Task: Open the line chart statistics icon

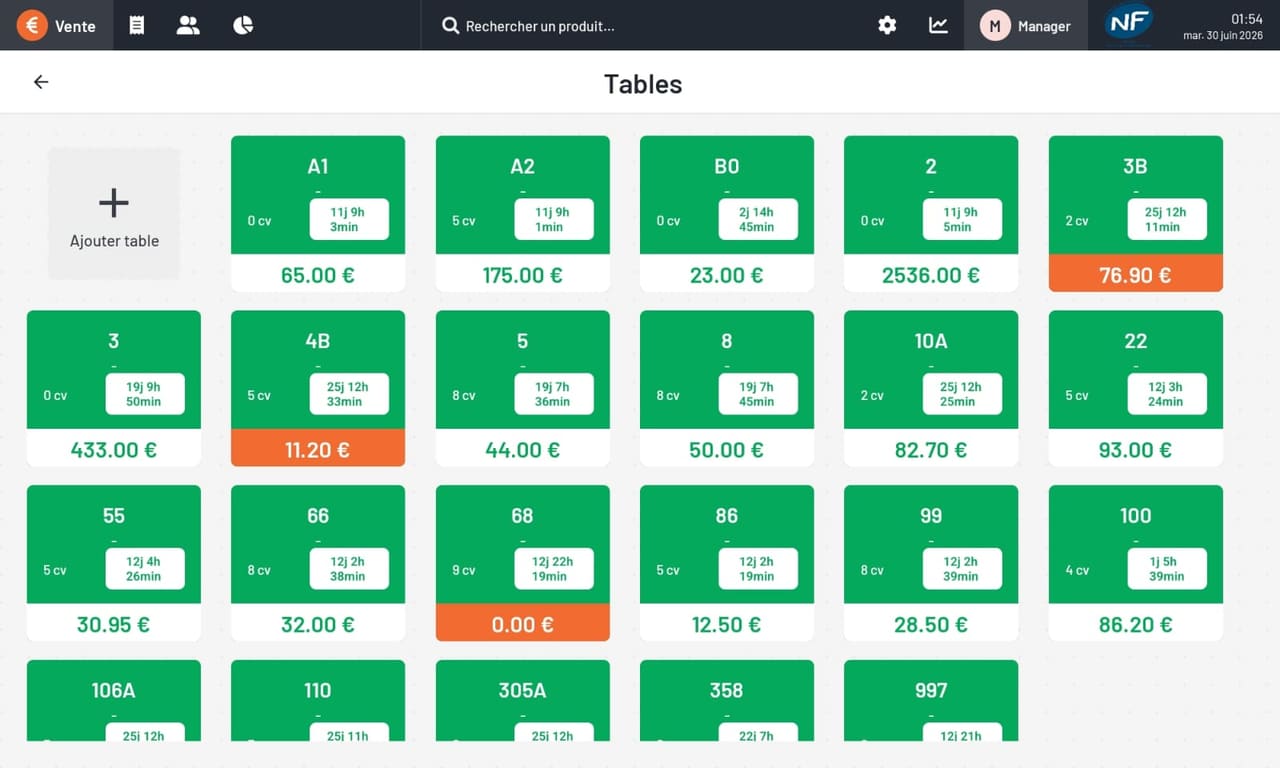Action: tap(938, 25)
